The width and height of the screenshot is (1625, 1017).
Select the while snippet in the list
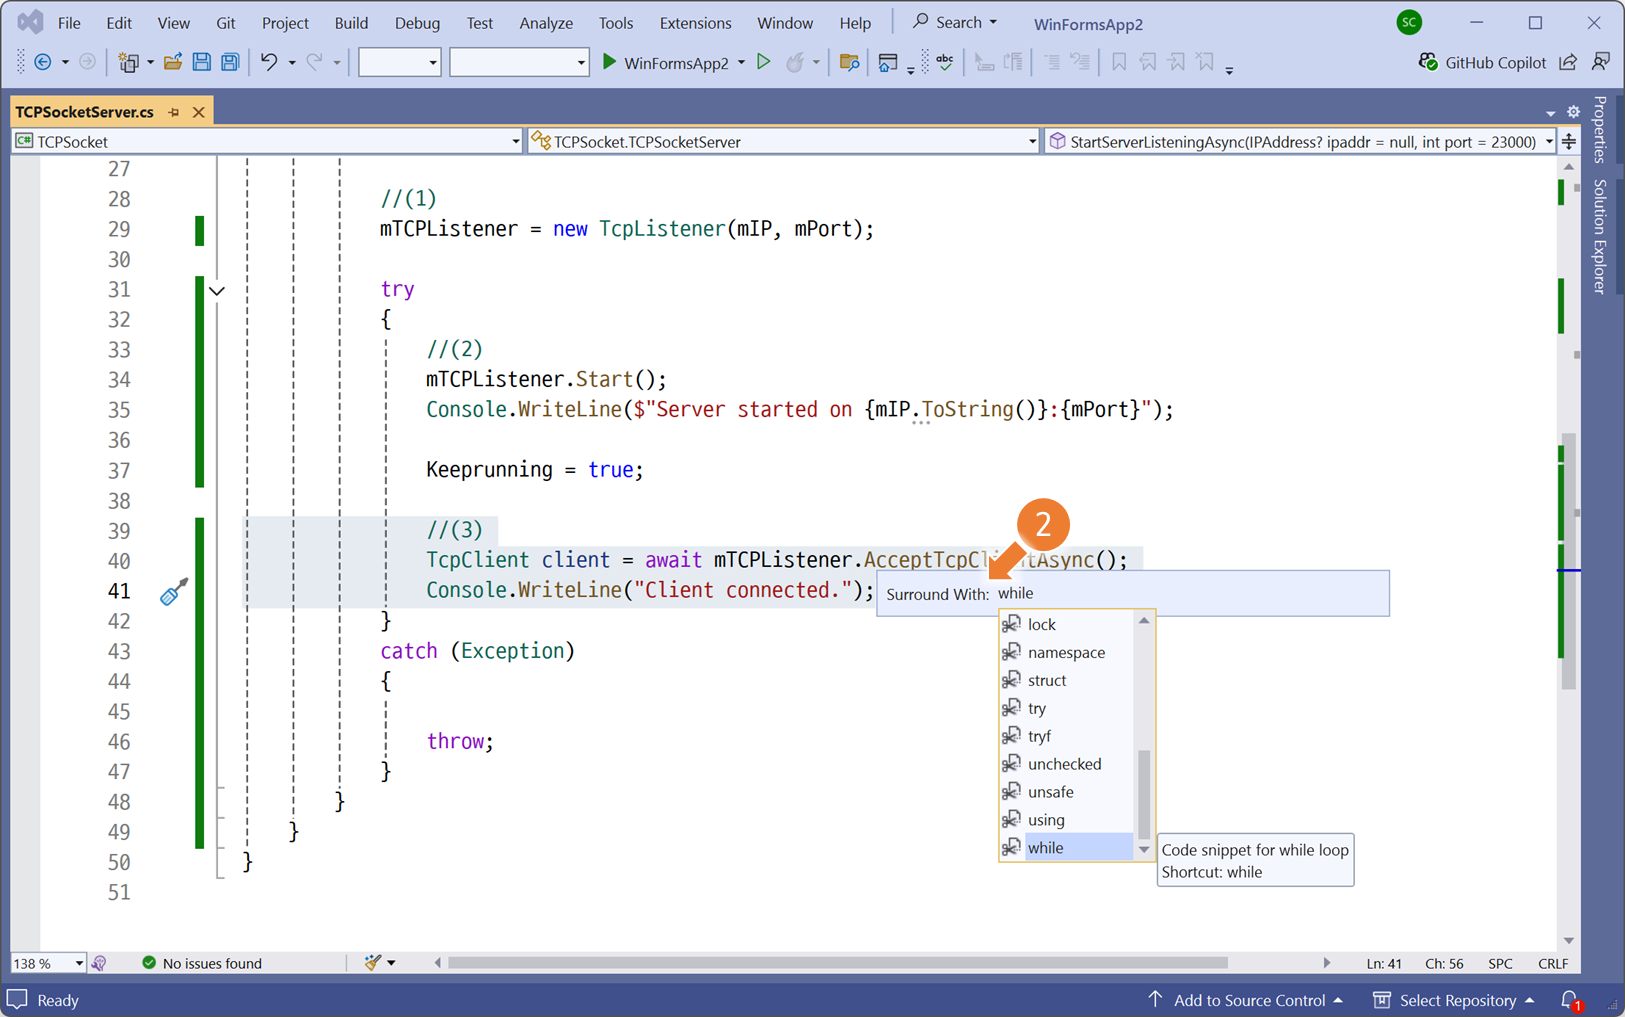point(1067,848)
